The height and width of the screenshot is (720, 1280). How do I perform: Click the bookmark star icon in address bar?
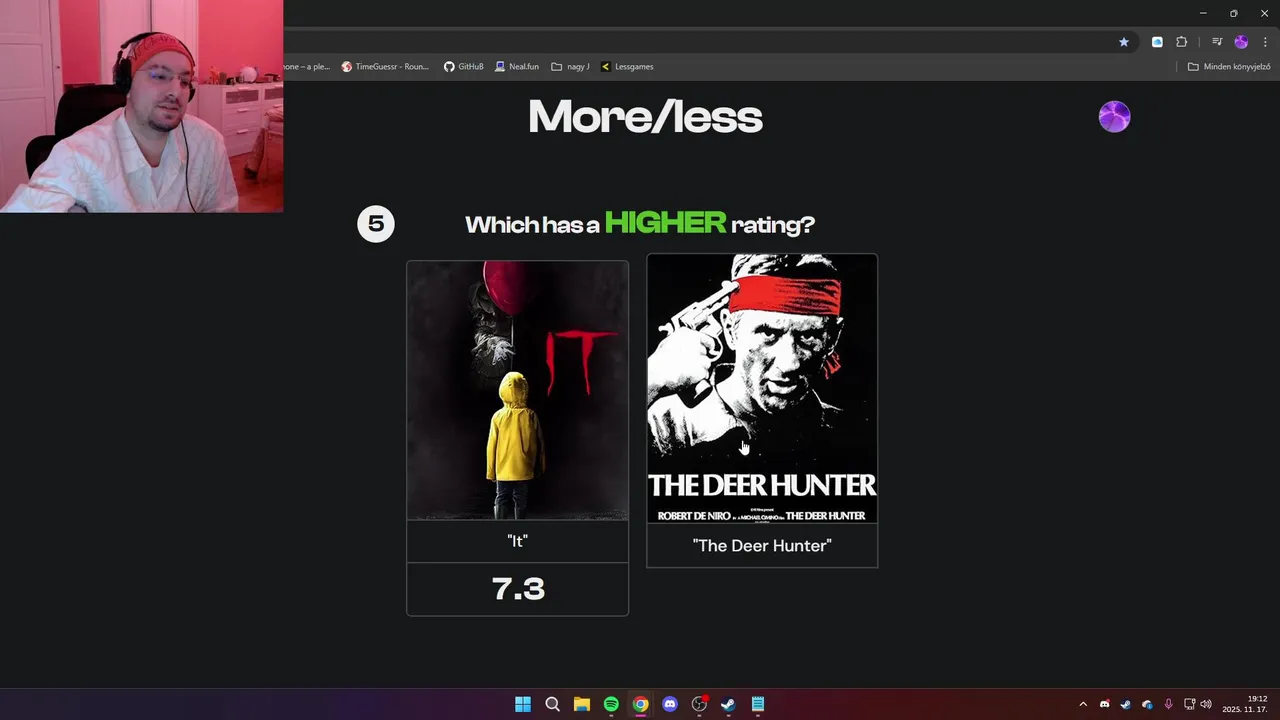point(1124,42)
